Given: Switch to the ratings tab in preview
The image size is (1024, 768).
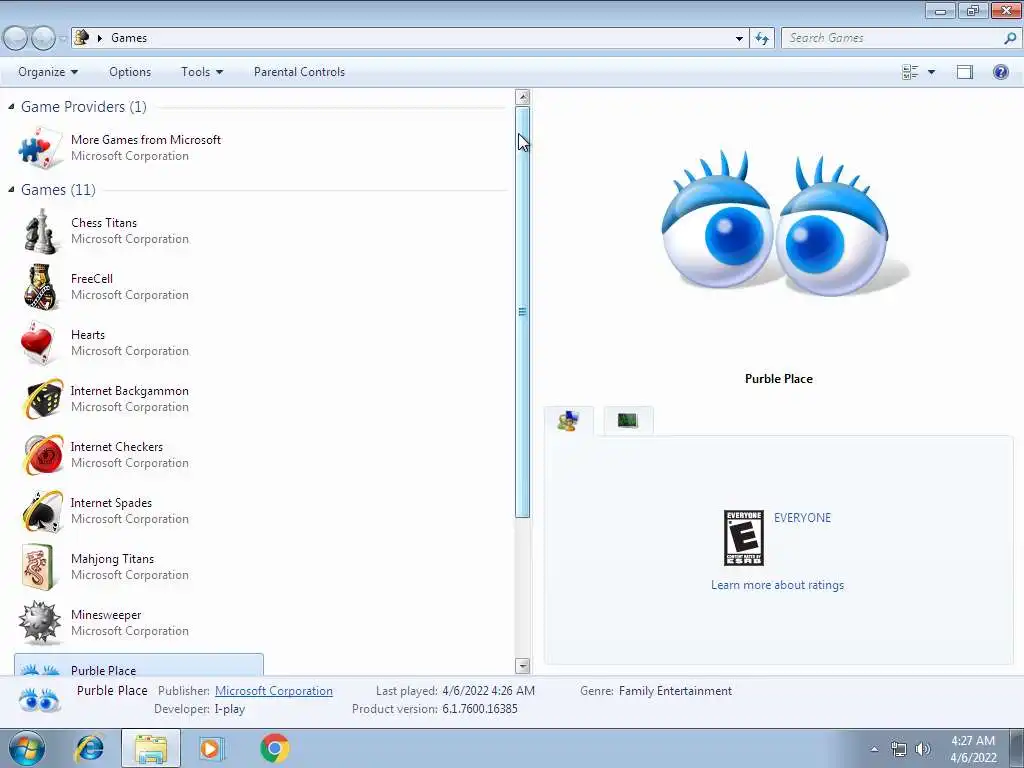Looking at the screenshot, I should tap(568, 421).
